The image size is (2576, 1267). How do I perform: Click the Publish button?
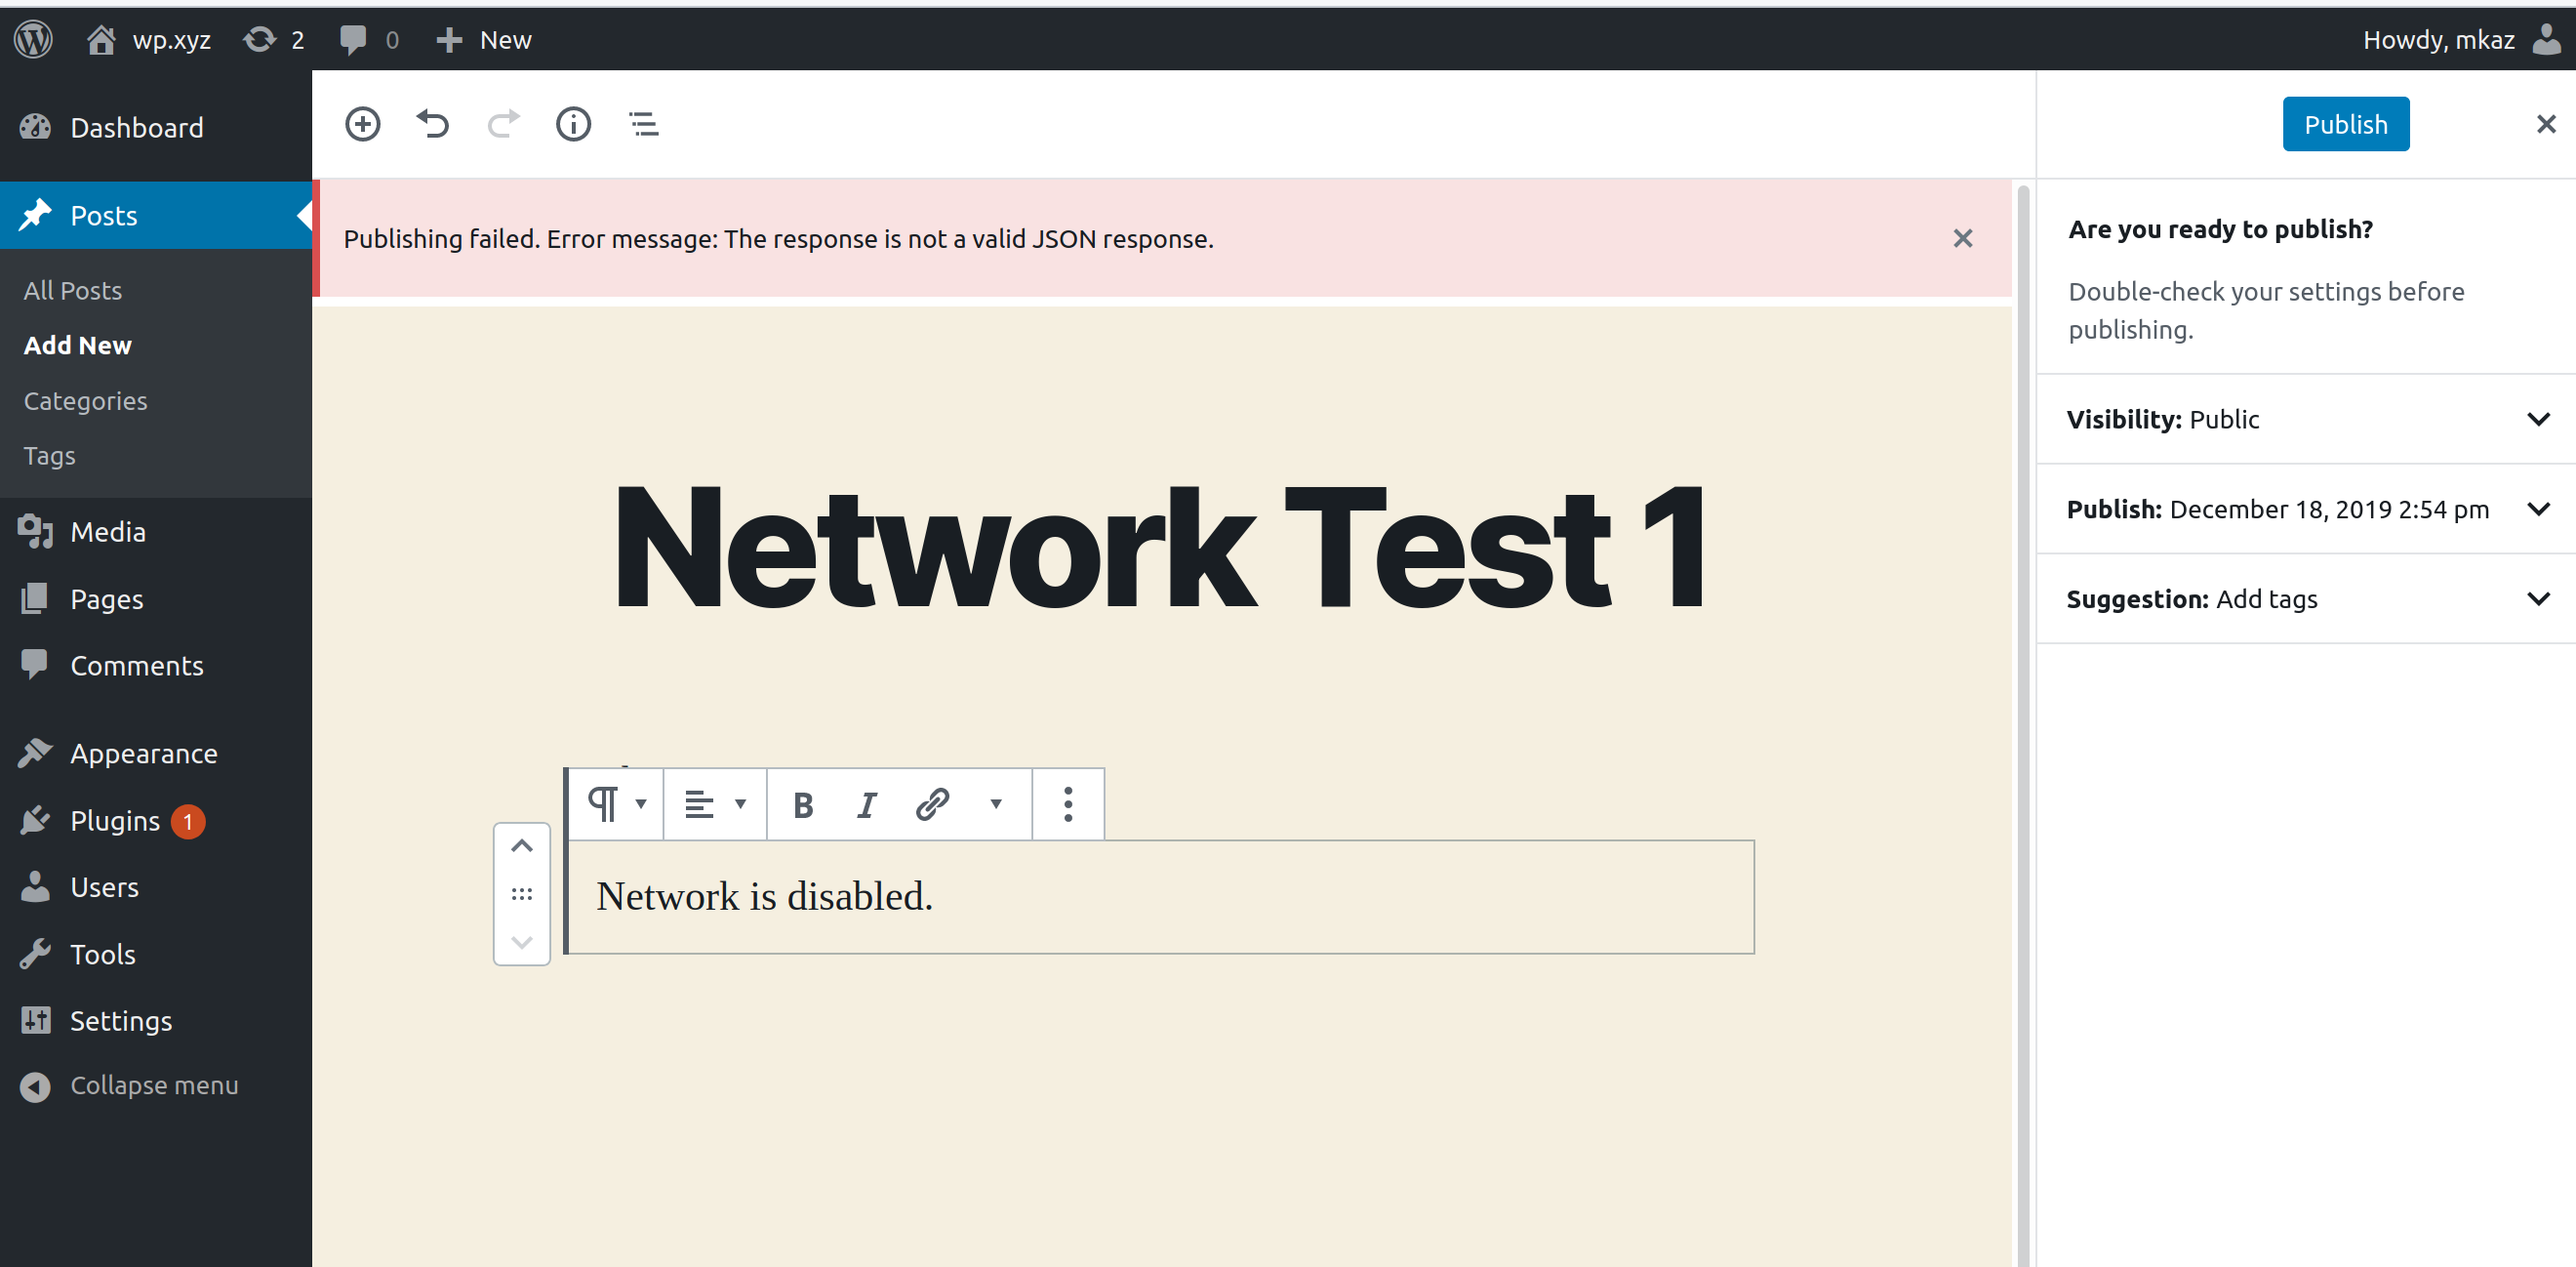[2345, 123]
